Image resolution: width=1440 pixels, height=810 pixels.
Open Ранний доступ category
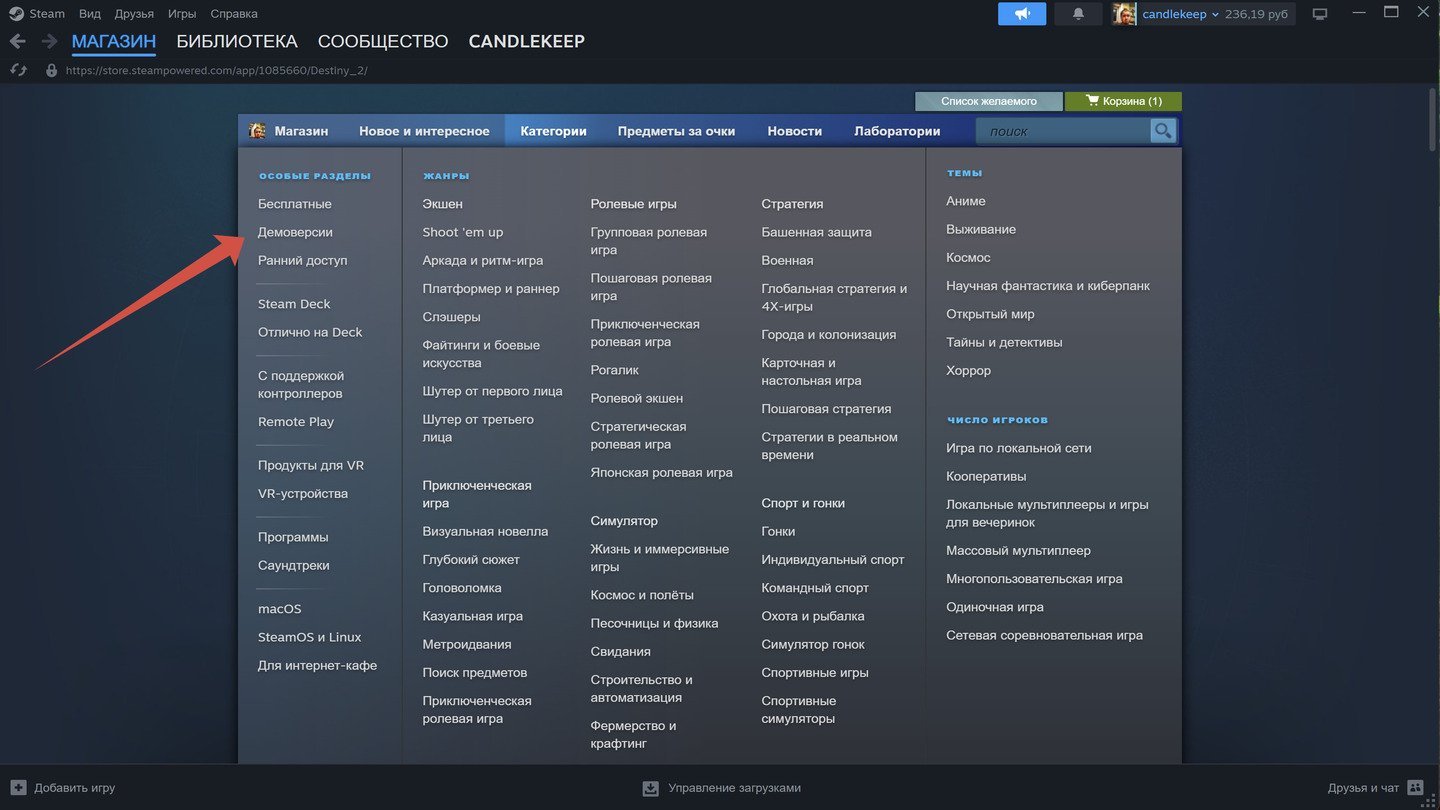303,260
